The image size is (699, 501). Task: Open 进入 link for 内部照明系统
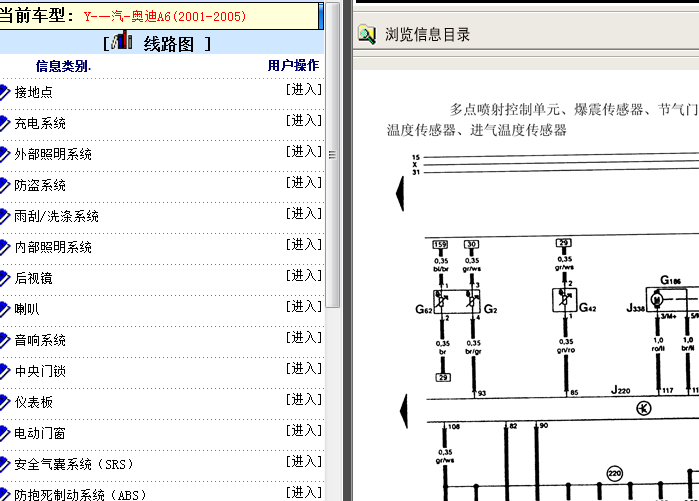(x=304, y=244)
